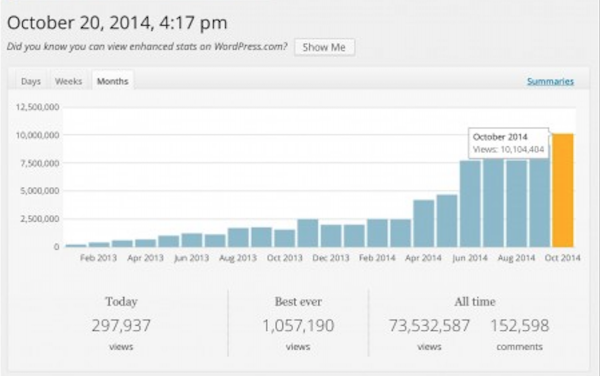
Task: Click the April 2014 bar
Action: tap(424, 223)
